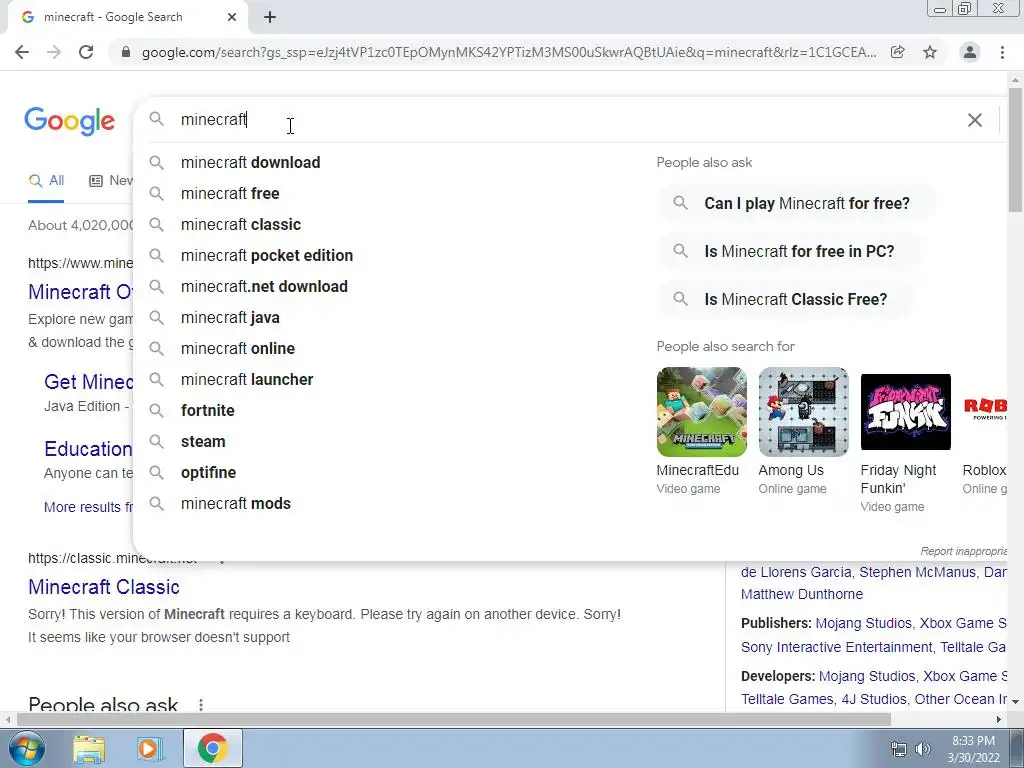The width and height of the screenshot is (1024, 768).
Task: Open the three-dot menu beside People also ask heading
Action: click(201, 705)
